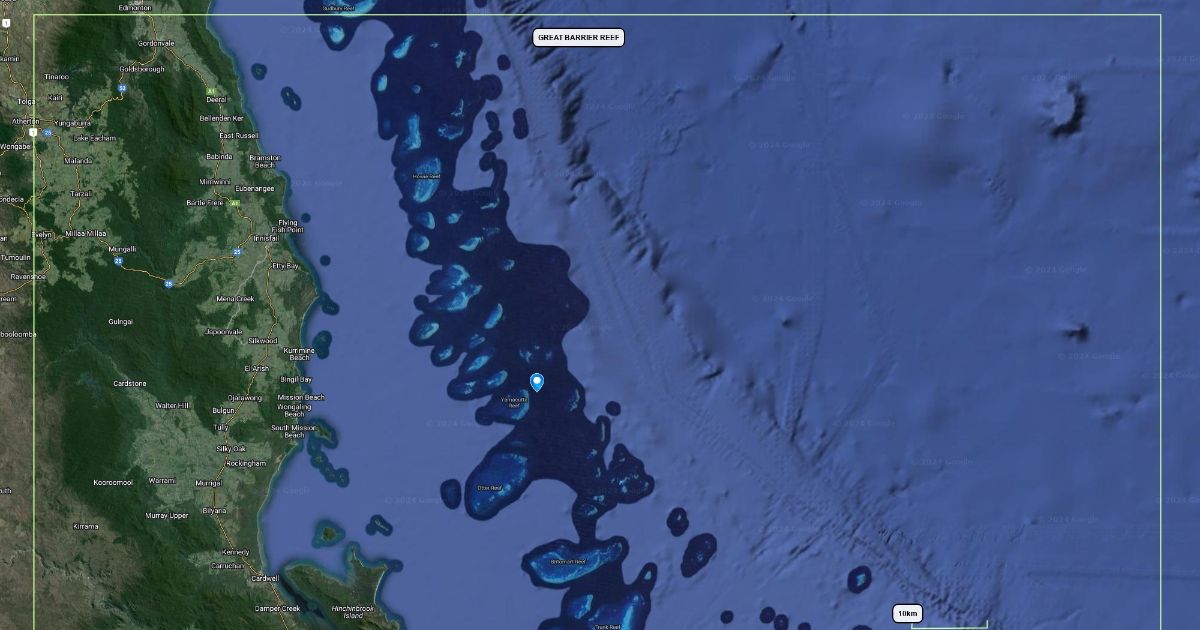This screenshot has width=1200, height=630.
Task: Click the route 32 shield near Goldsborough
Action: tap(122, 88)
